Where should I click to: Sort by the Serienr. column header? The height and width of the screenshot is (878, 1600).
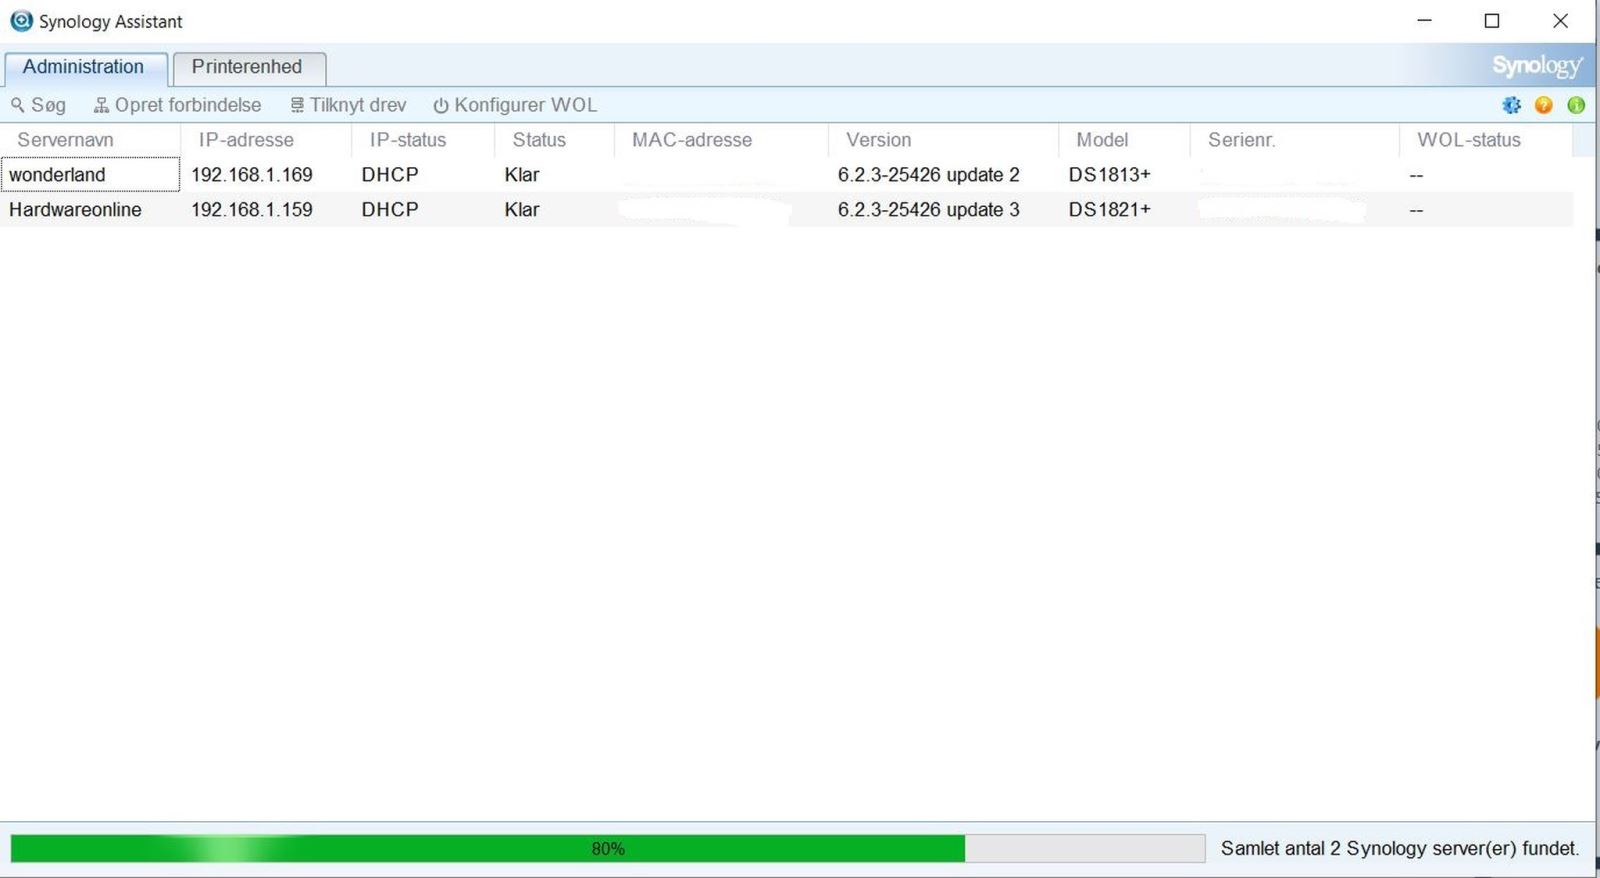coord(1295,140)
